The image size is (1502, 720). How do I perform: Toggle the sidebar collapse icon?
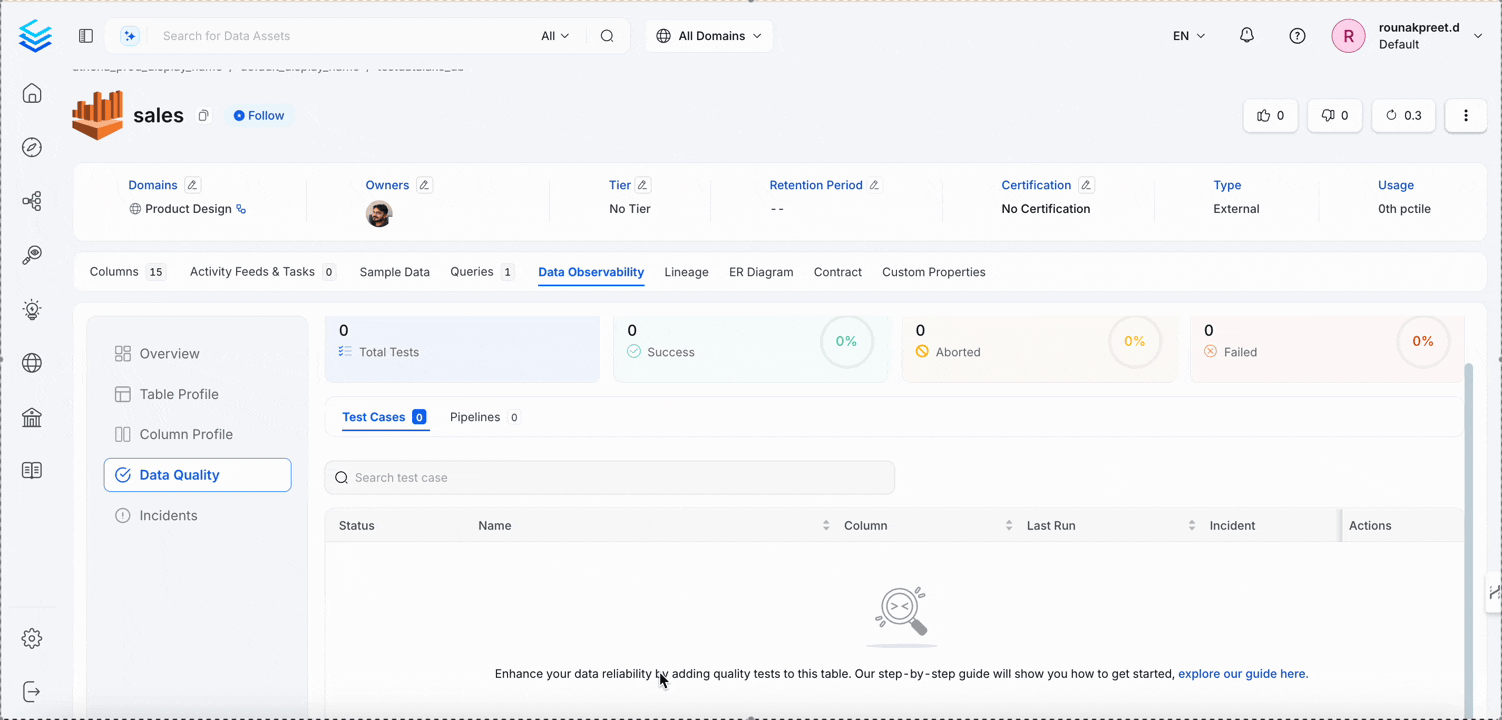coord(86,36)
